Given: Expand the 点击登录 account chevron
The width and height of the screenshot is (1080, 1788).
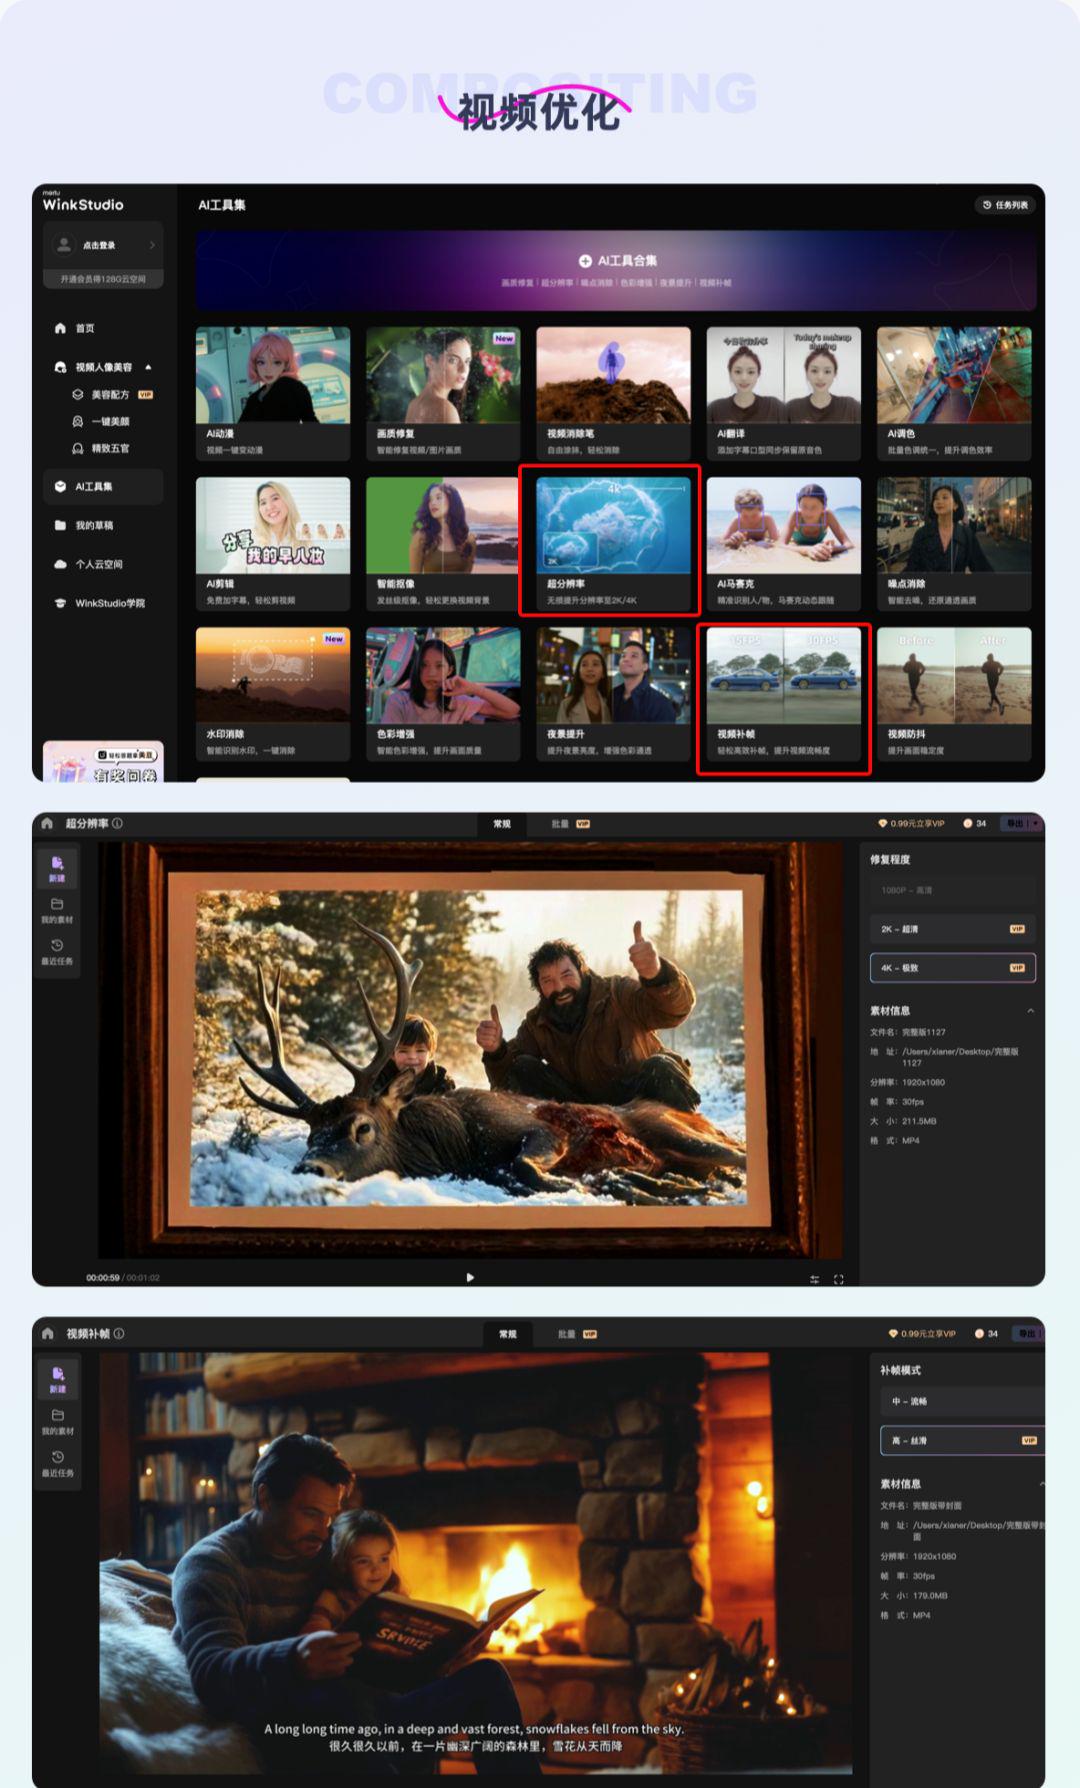Looking at the screenshot, I should (x=152, y=245).
